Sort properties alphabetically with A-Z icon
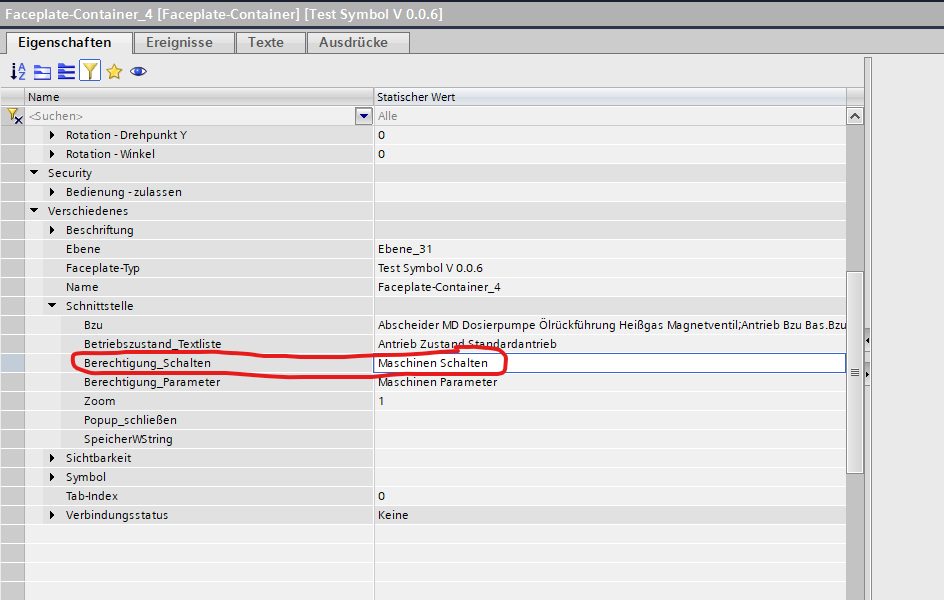 pyautogui.click(x=18, y=72)
